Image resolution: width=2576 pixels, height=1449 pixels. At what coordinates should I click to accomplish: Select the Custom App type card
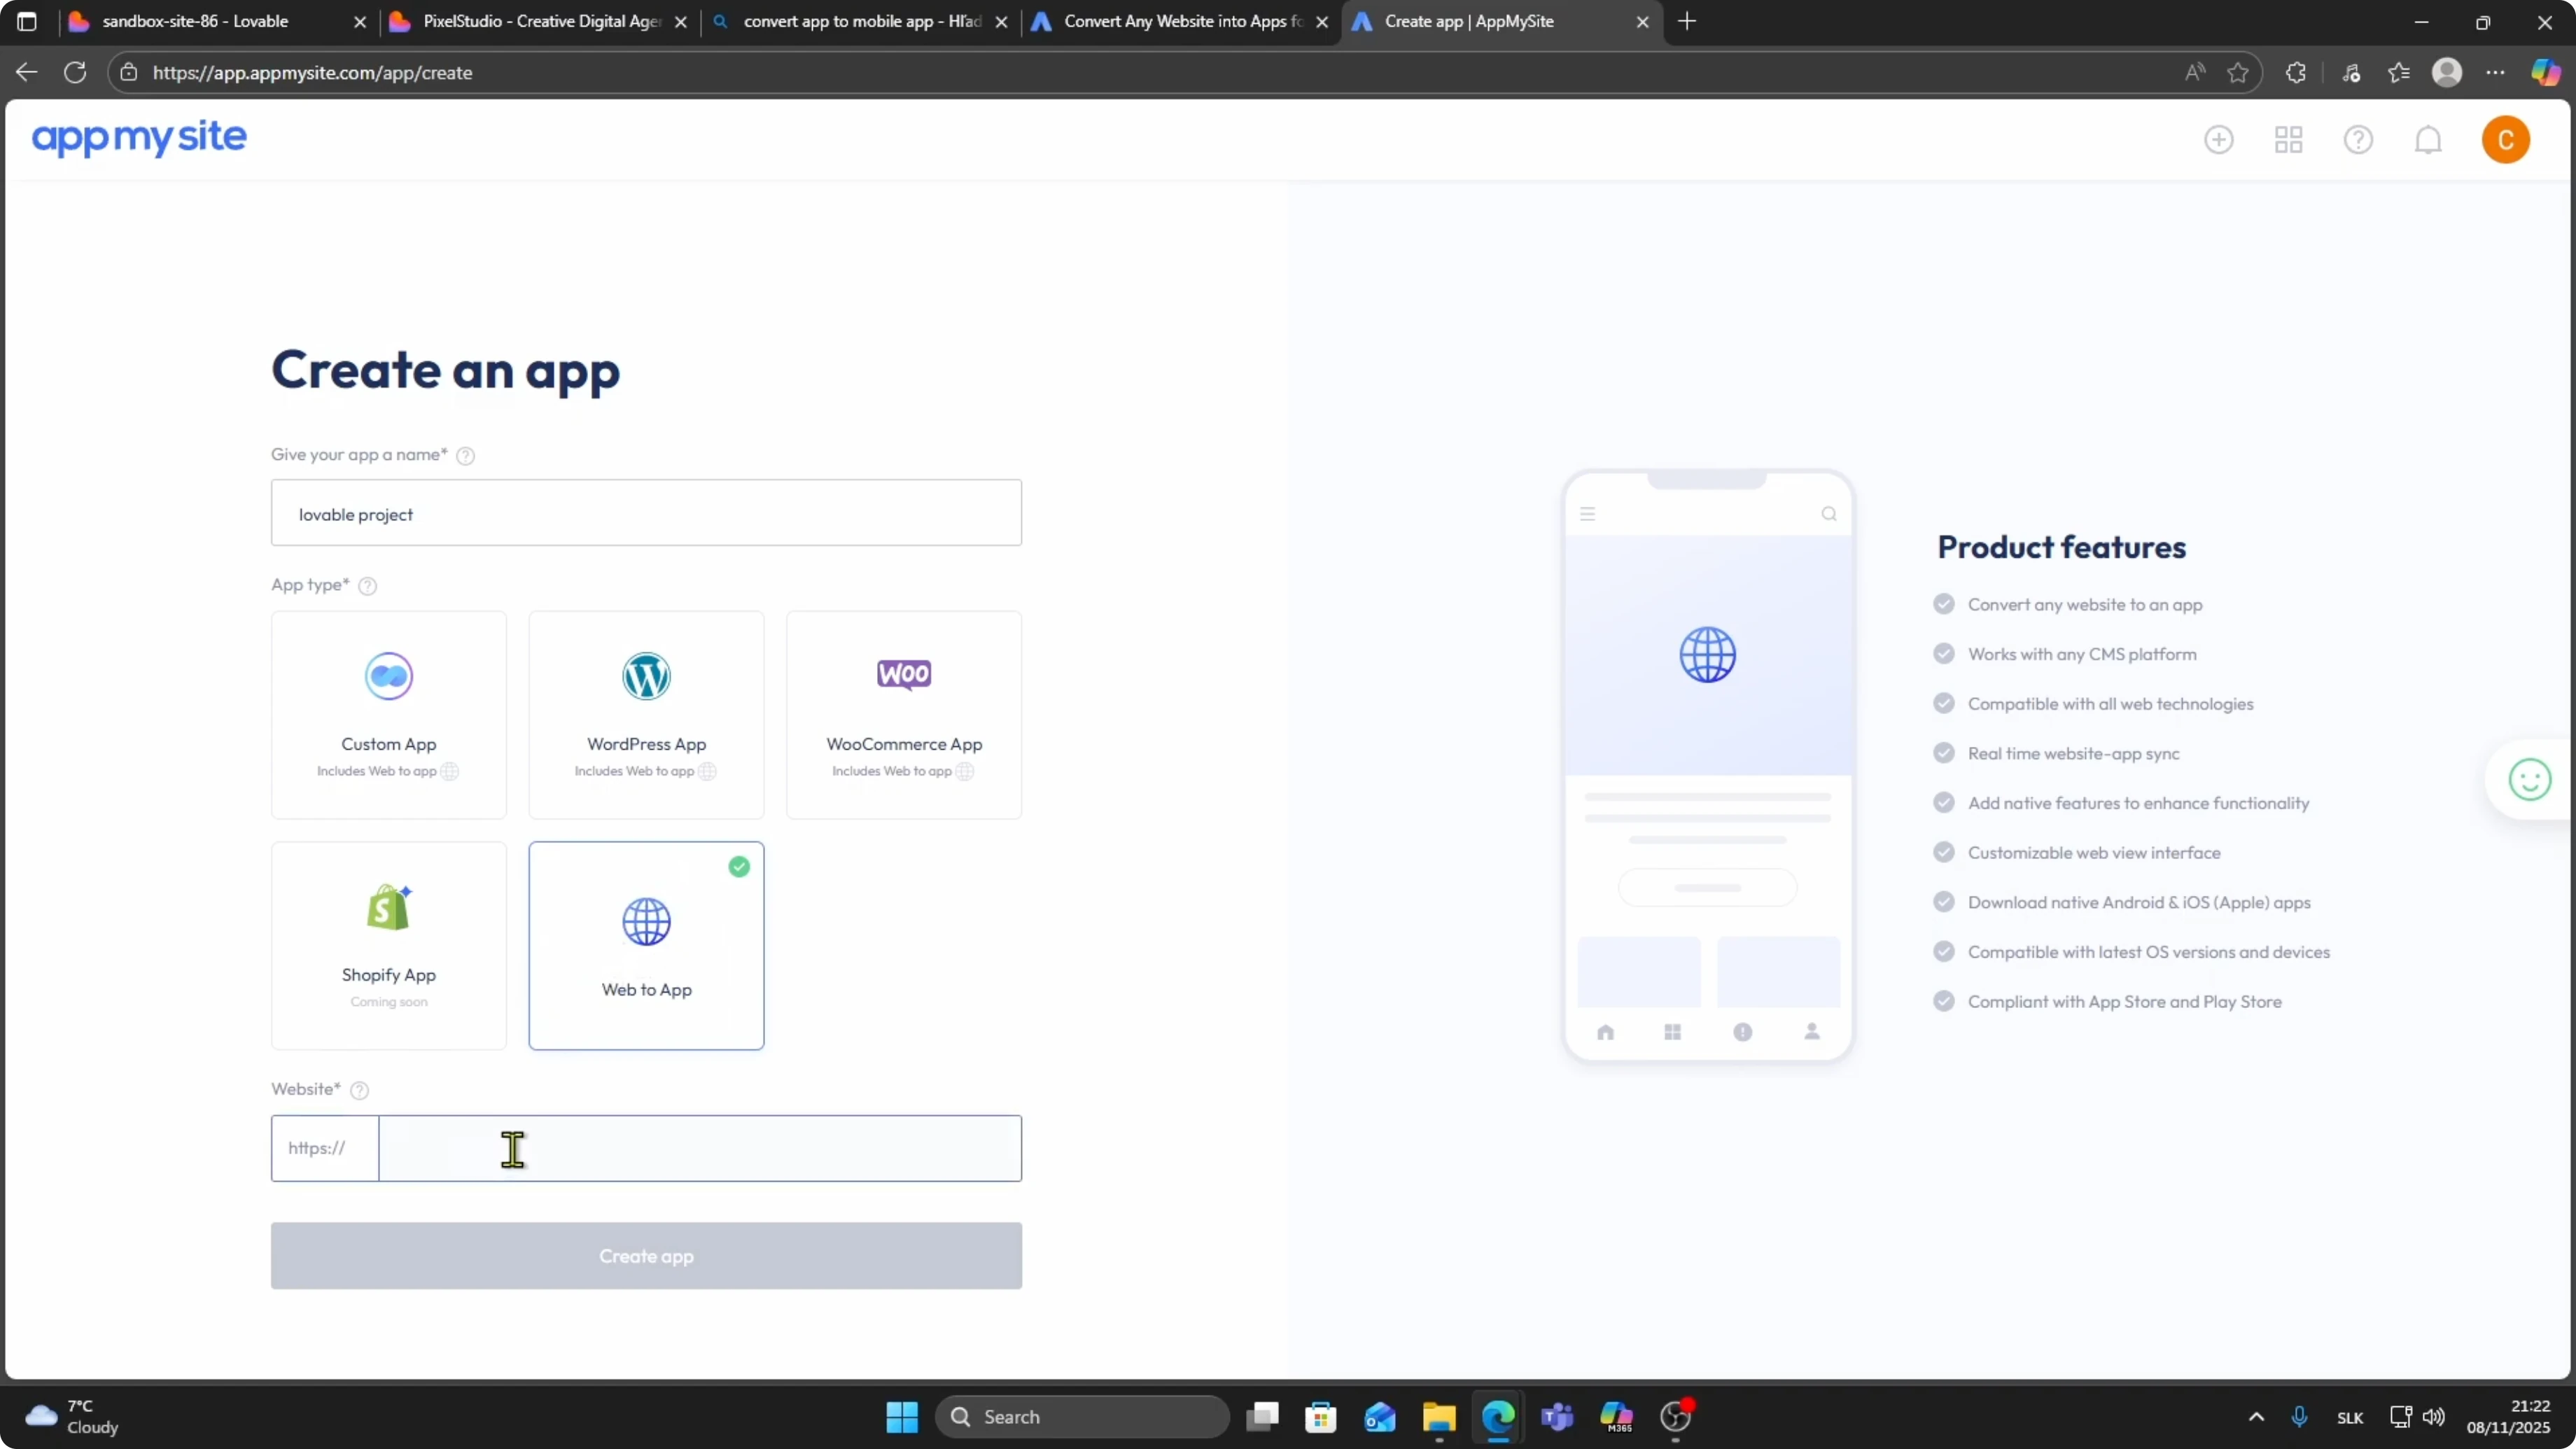click(x=389, y=715)
